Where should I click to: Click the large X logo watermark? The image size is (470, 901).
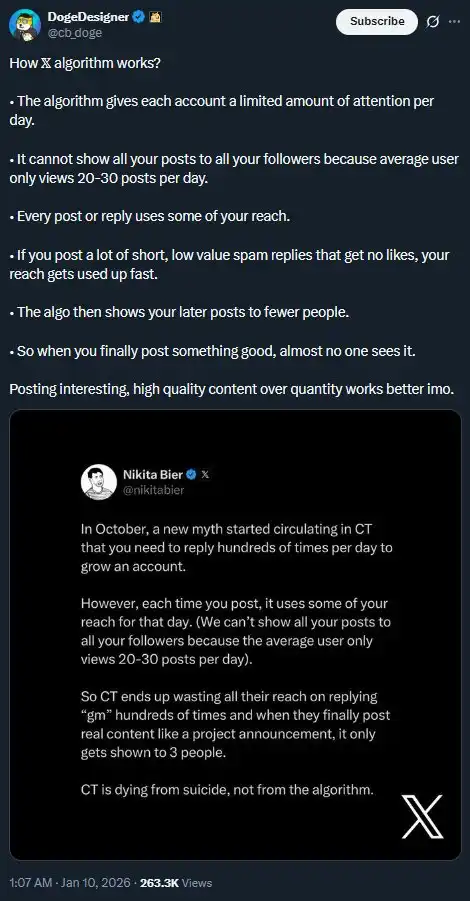coord(422,816)
